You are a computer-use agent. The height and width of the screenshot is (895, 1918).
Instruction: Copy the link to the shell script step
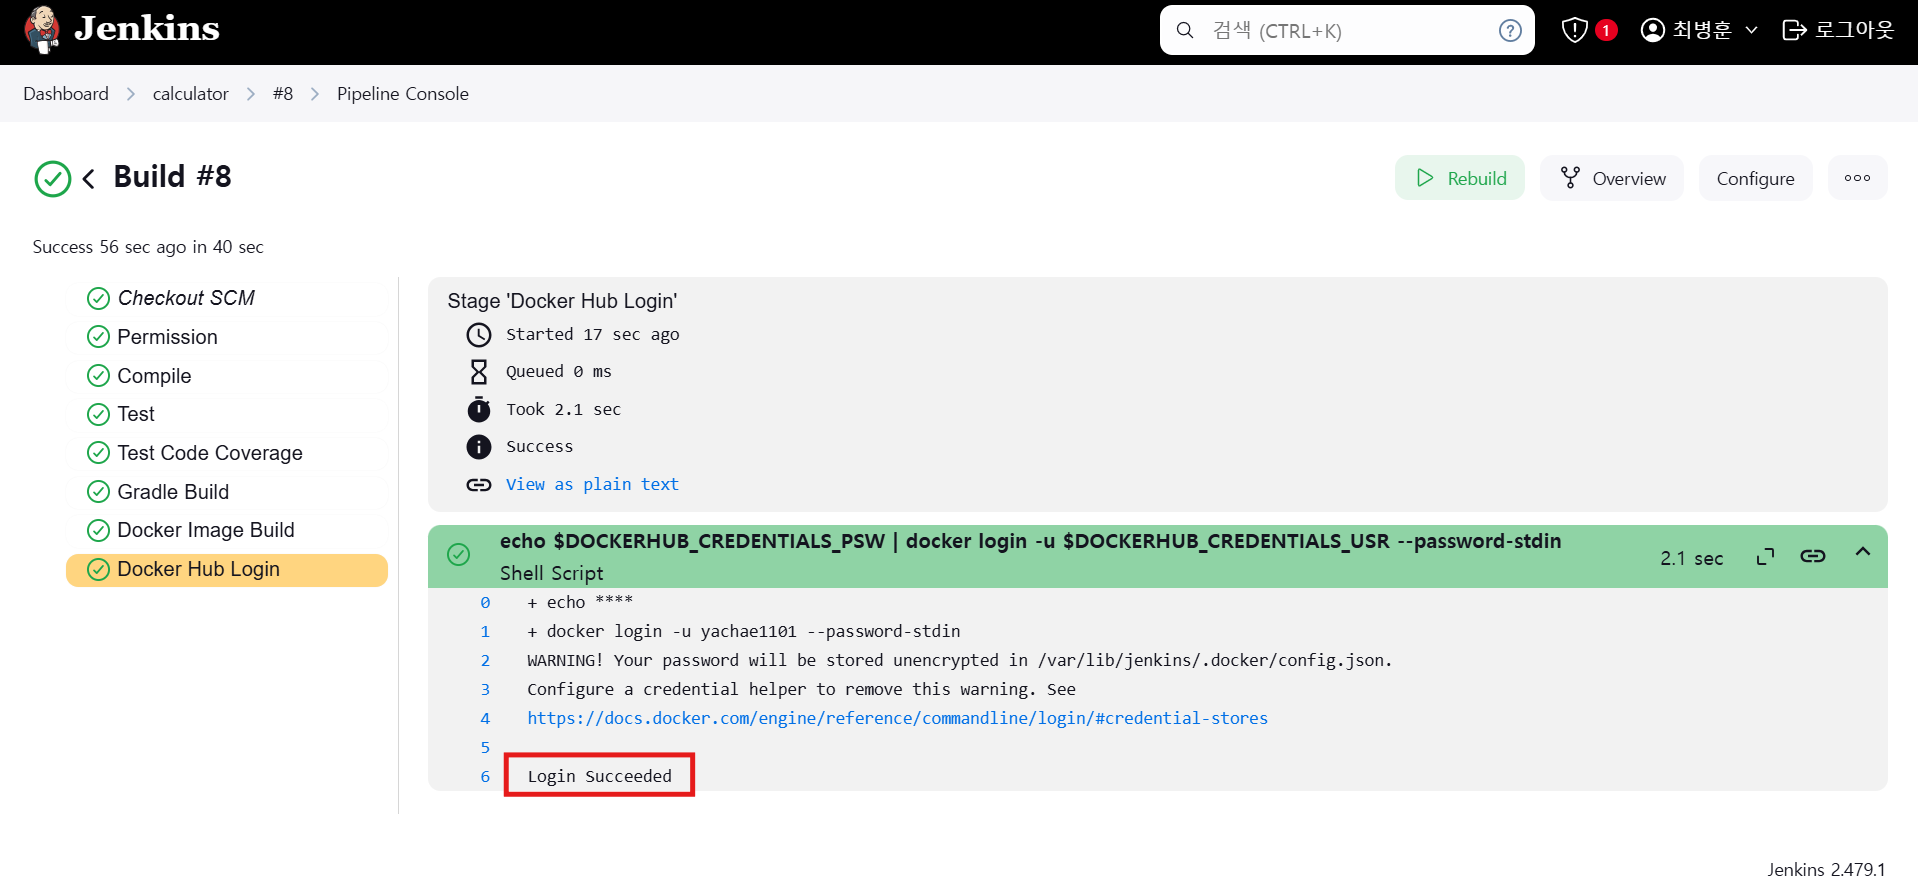point(1813,556)
